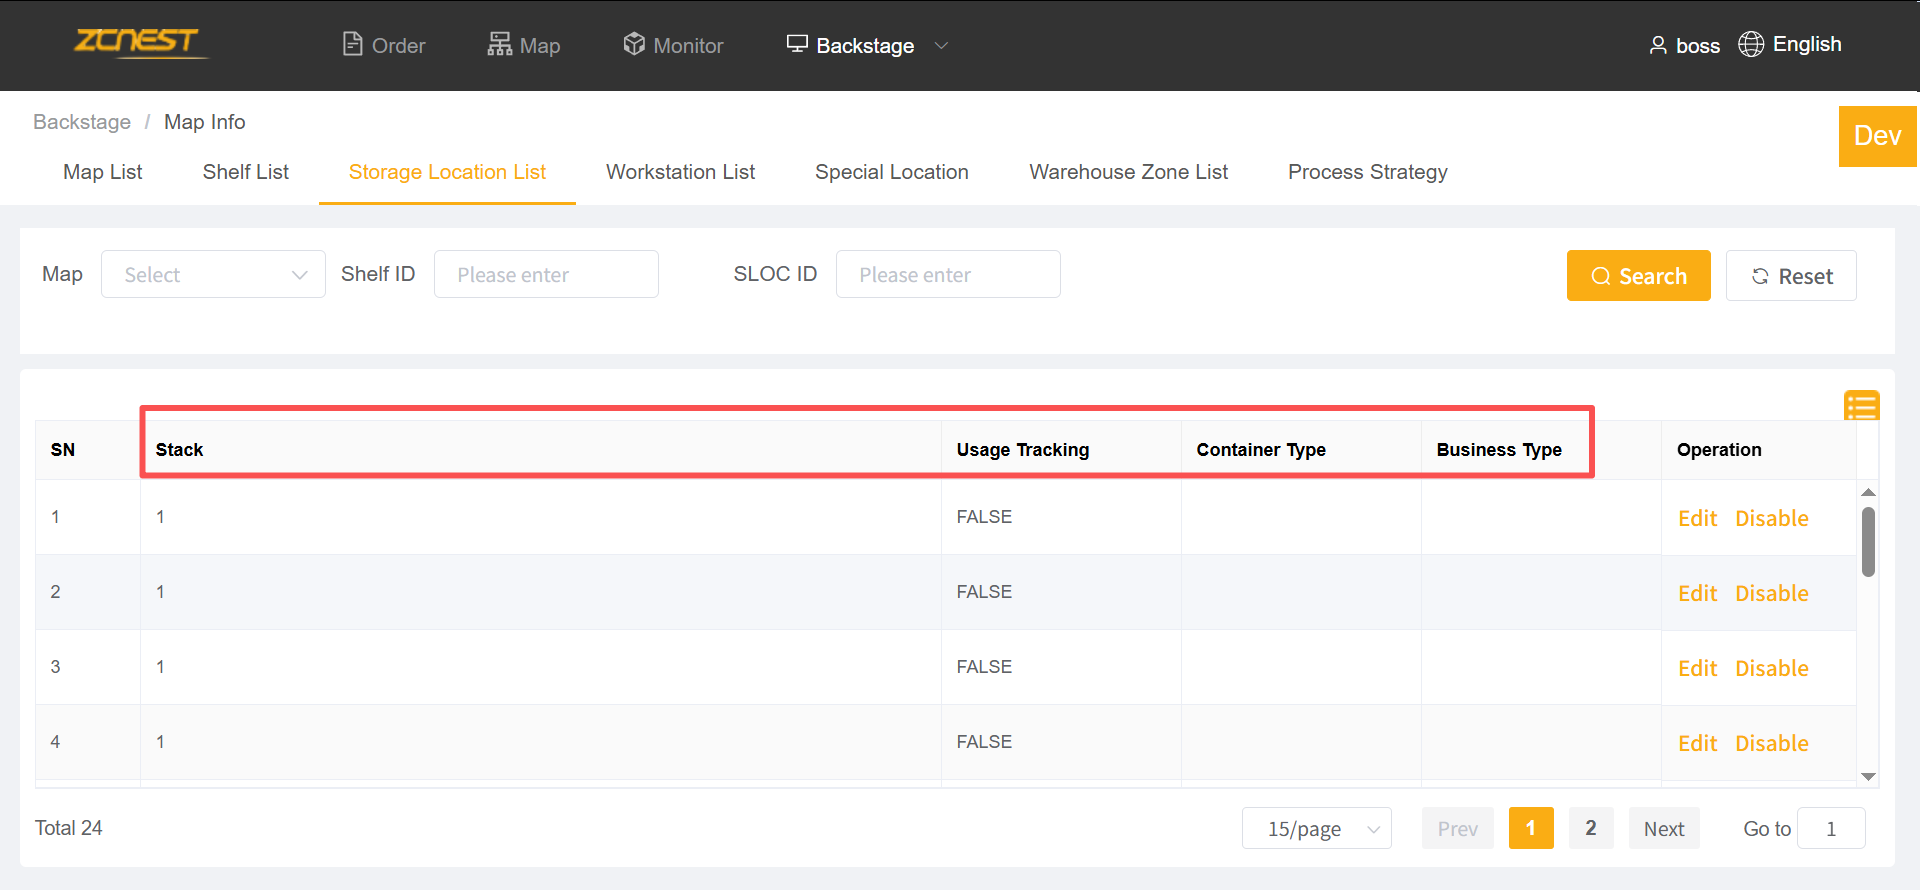Screen dimensions: 1920x890
Task: Click the Shelf ID input field
Action: pyautogui.click(x=546, y=274)
